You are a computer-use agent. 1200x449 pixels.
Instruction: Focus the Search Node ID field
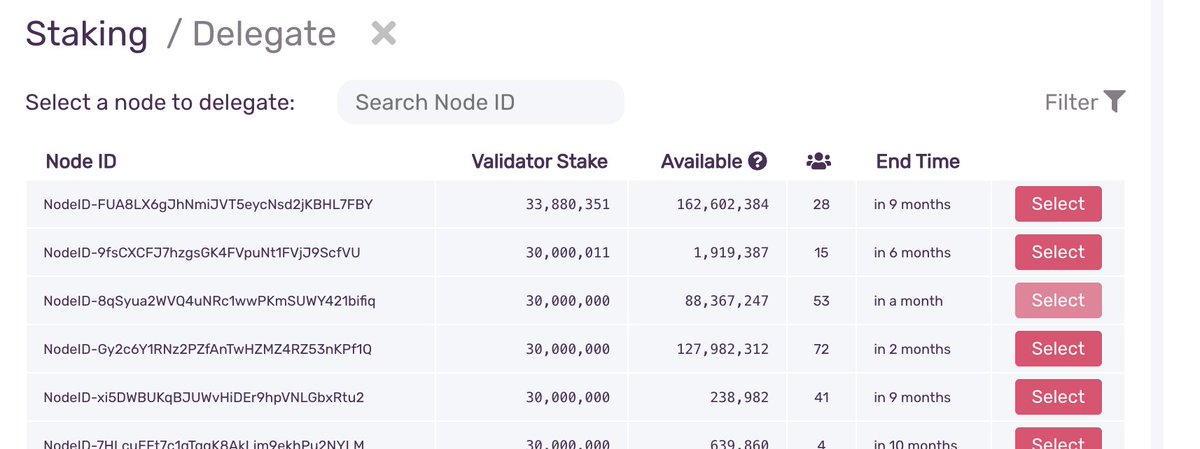pyautogui.click(x=480, y=102)
